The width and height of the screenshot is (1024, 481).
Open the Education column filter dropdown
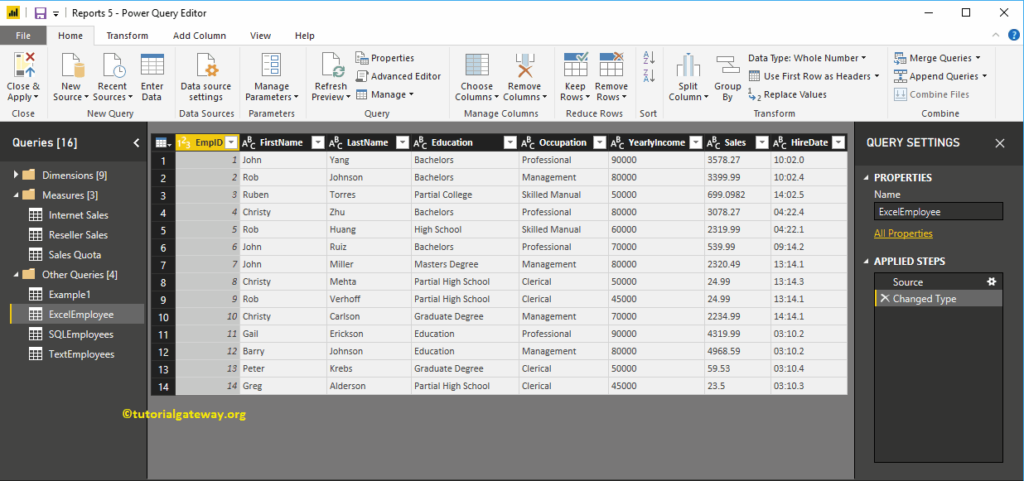509,142
